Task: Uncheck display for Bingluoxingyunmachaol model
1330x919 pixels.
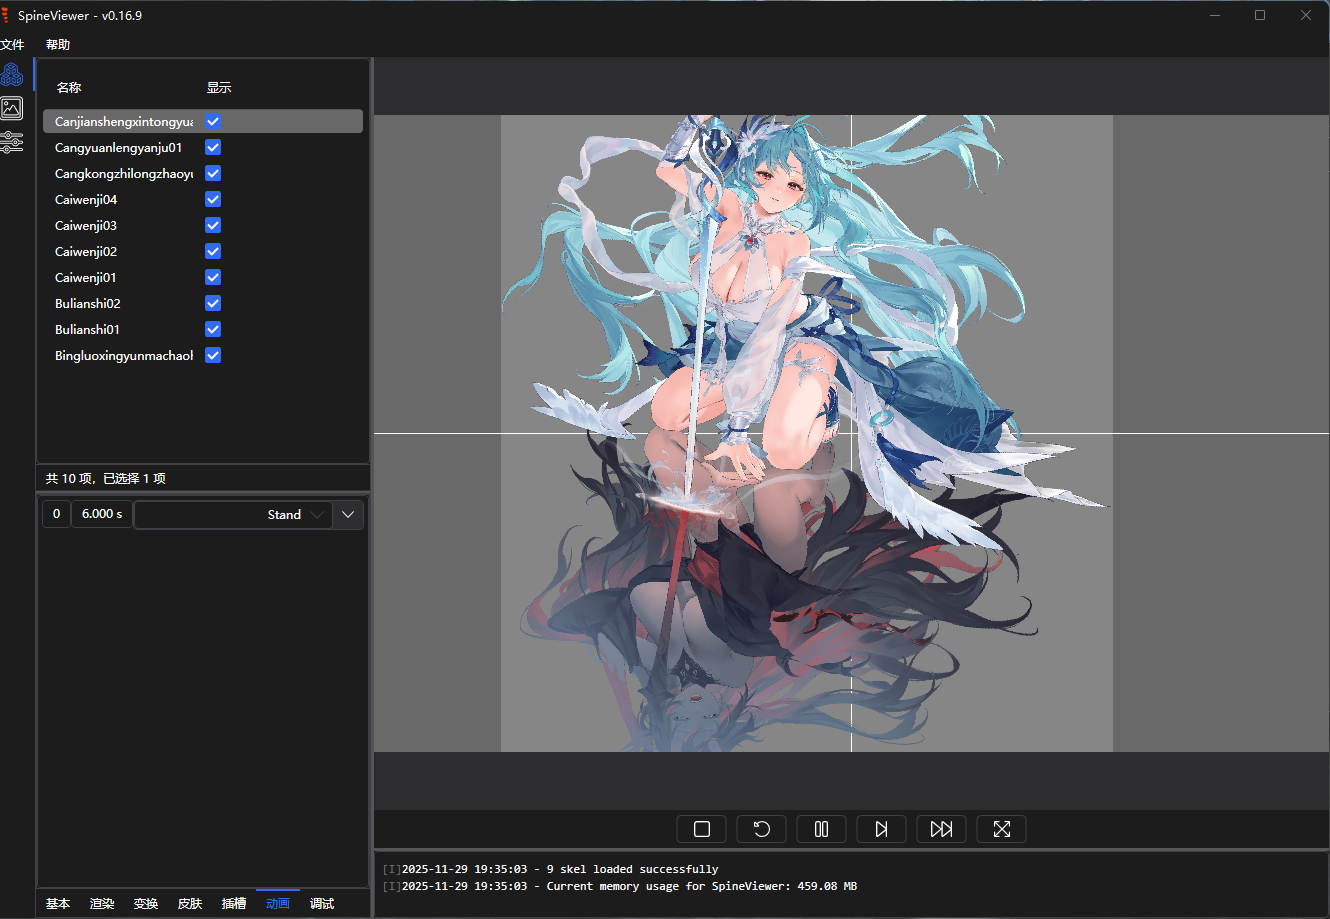Action: click(x=213, y=355)
